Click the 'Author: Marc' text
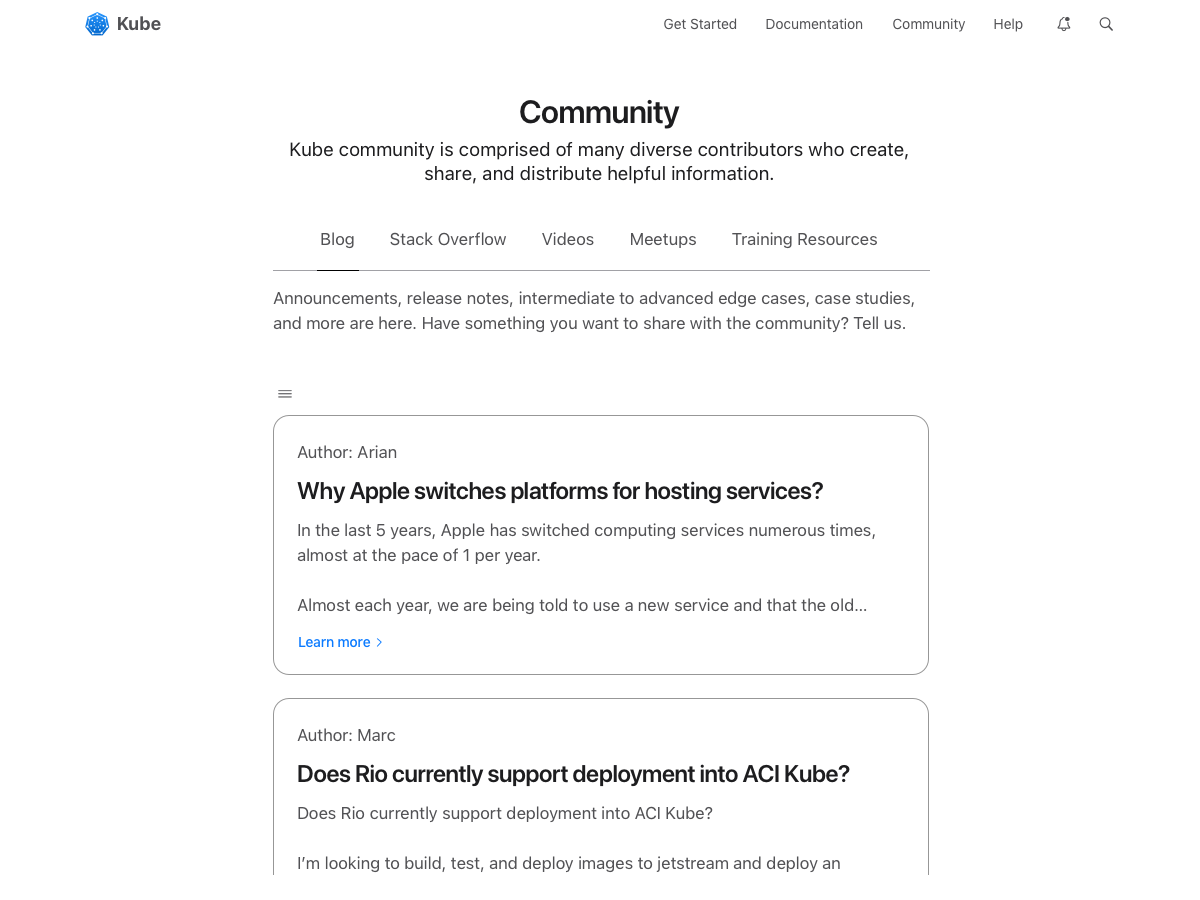This screenshot has width=1200, height=900. tap(346, 735)
